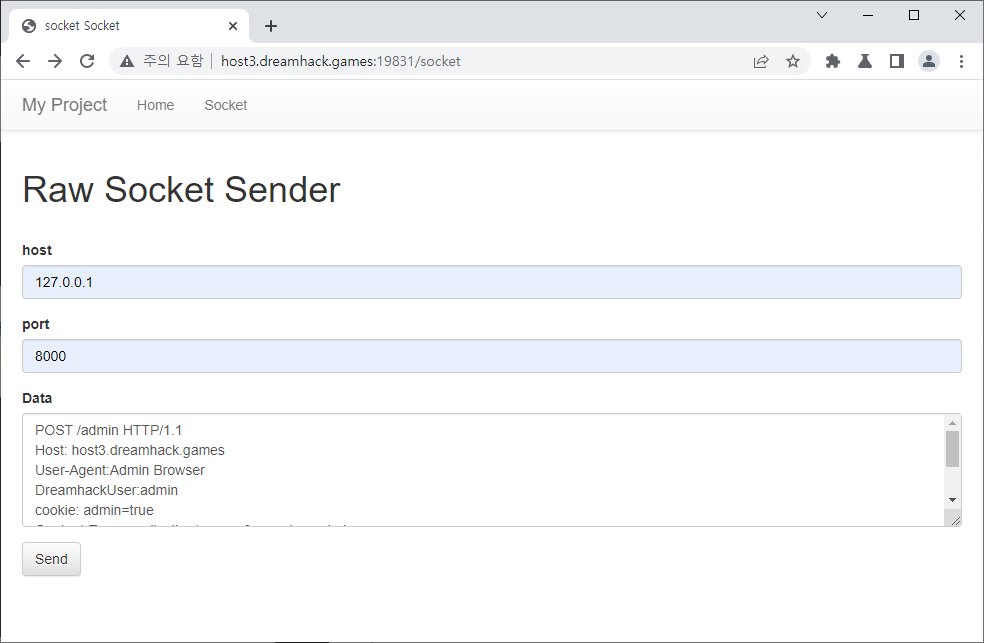The height and width of the screenshot is (643, 984).
Task: Open a new browser tab
Action: 271,26
